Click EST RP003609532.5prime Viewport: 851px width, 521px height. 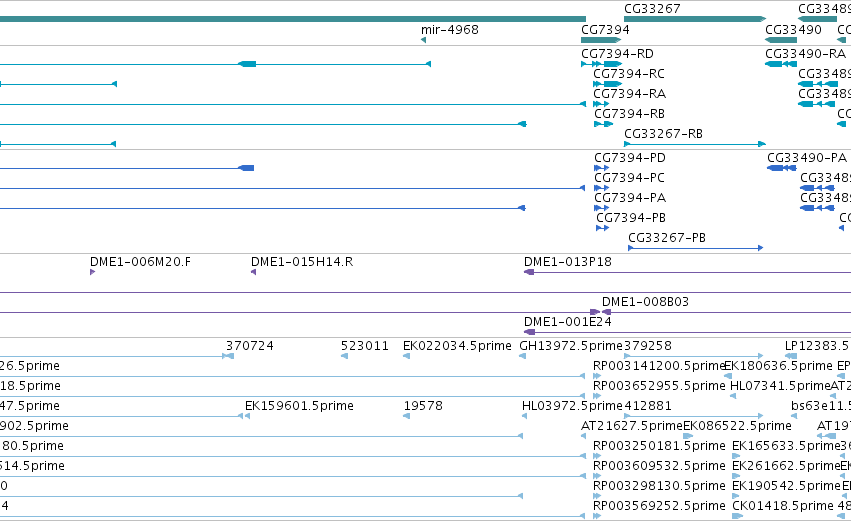coord(659,467)
